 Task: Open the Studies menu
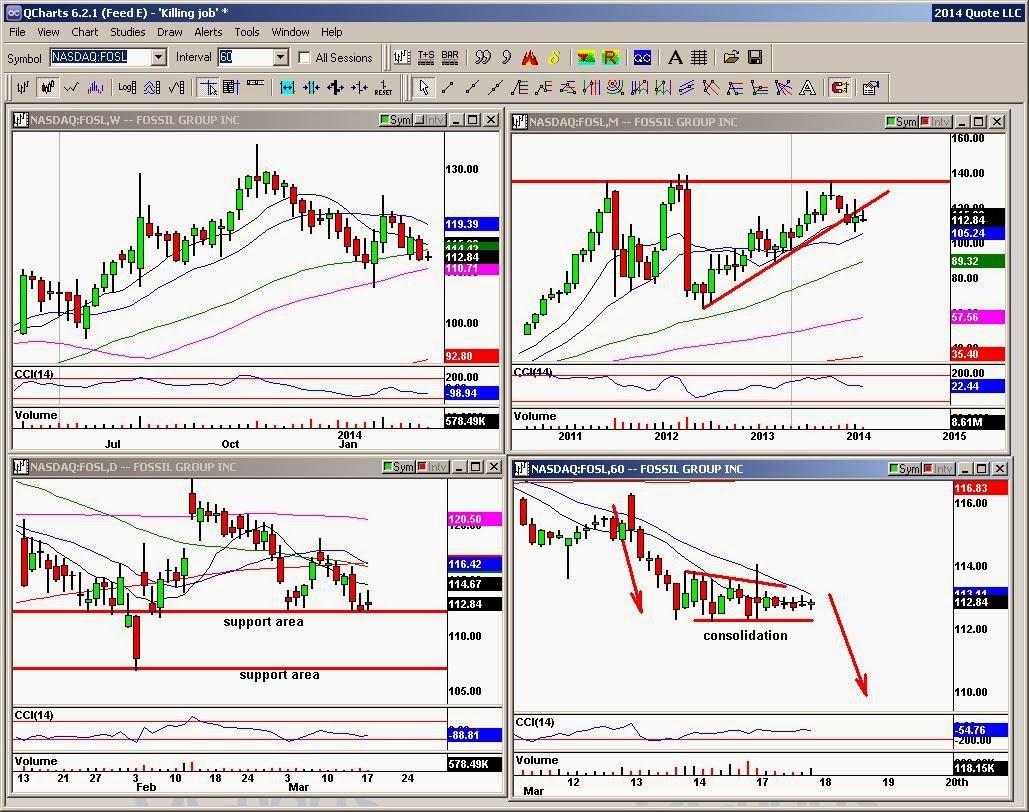pyautogui.click(x=127, y=32)
